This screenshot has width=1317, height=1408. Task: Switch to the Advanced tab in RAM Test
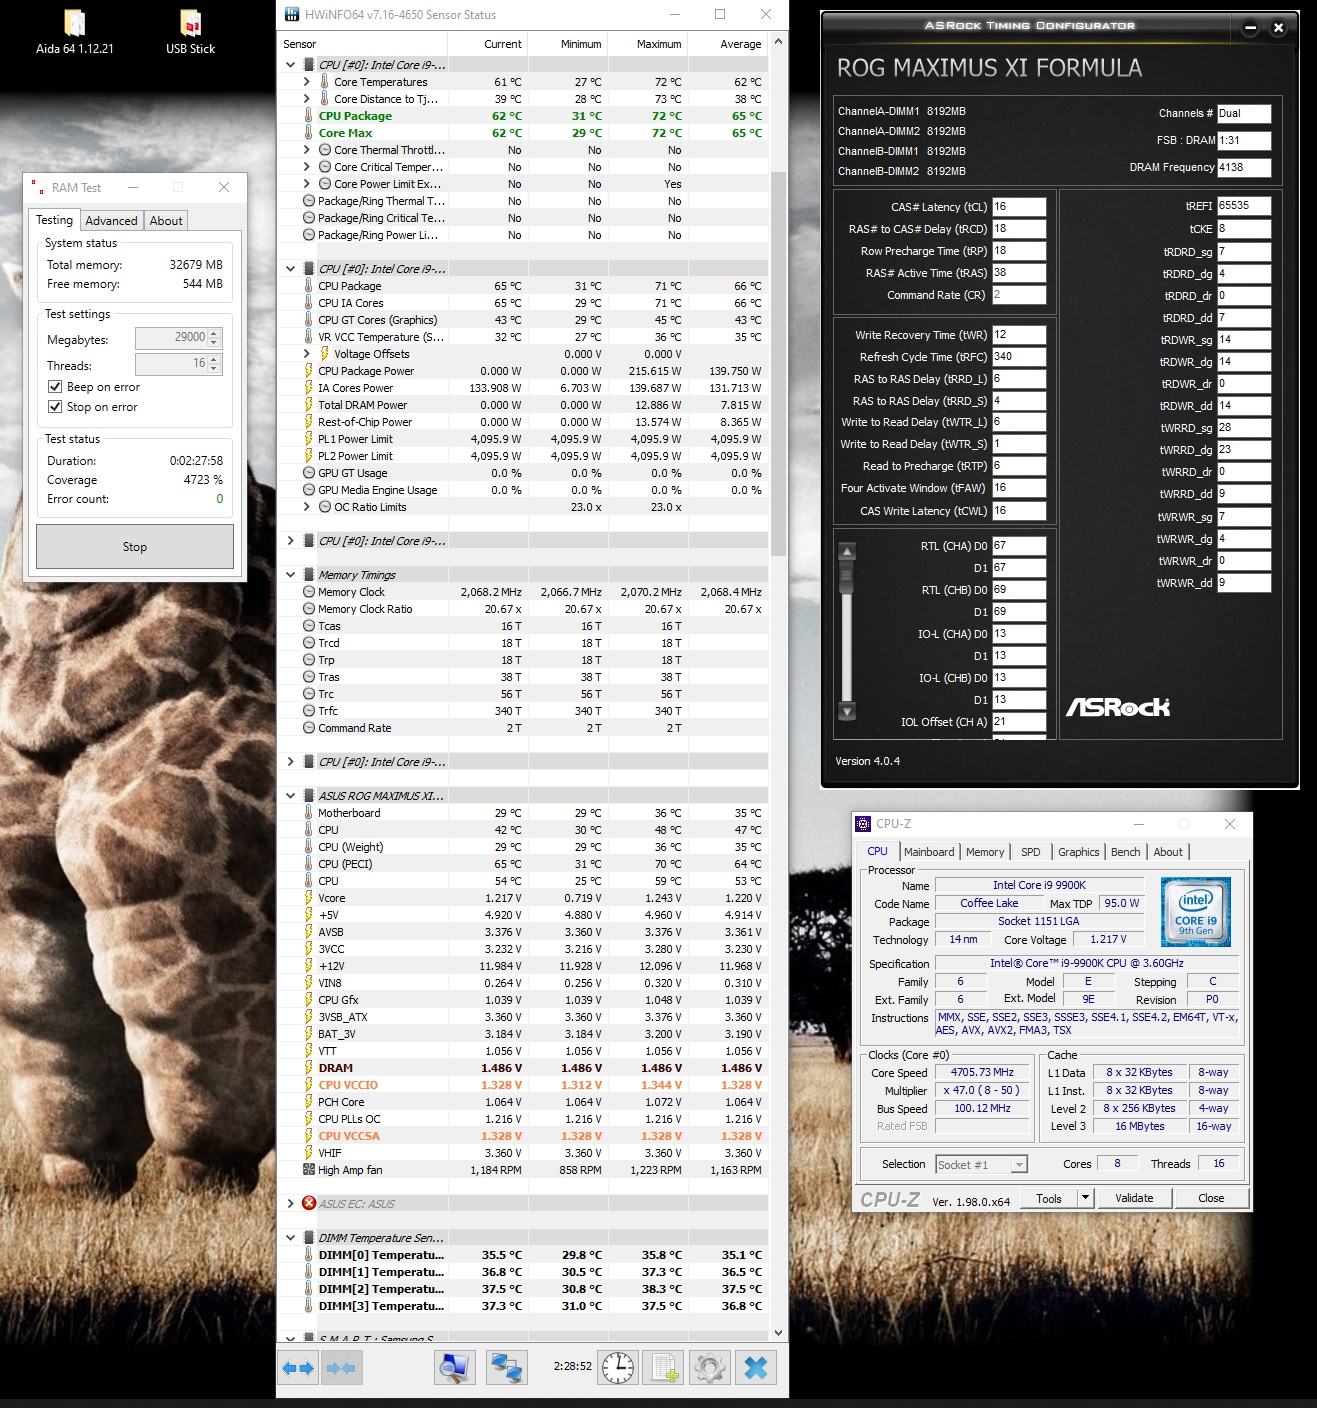111,221
